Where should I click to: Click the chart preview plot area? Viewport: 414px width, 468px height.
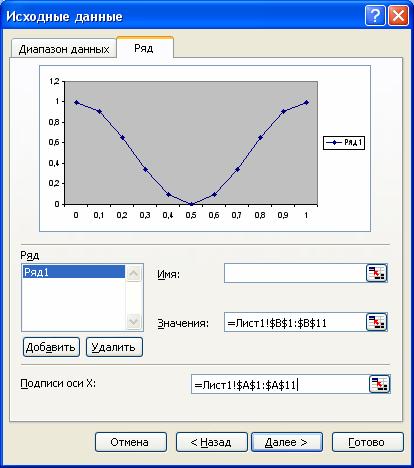(191, 142)
